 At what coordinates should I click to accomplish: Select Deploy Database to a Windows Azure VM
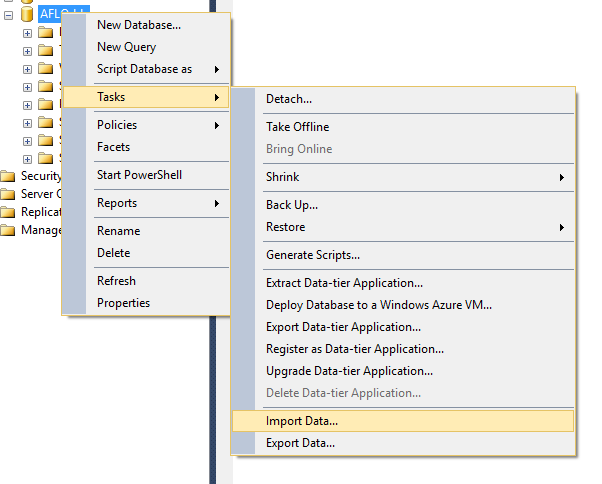click(379, 305)
